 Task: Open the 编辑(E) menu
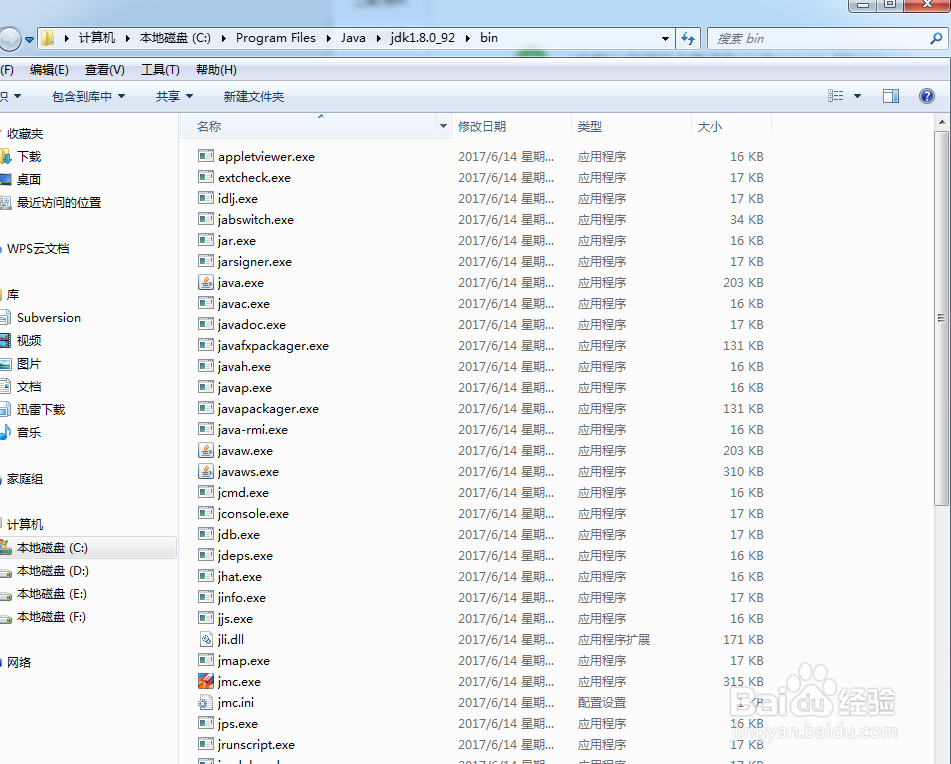[49, 70]
